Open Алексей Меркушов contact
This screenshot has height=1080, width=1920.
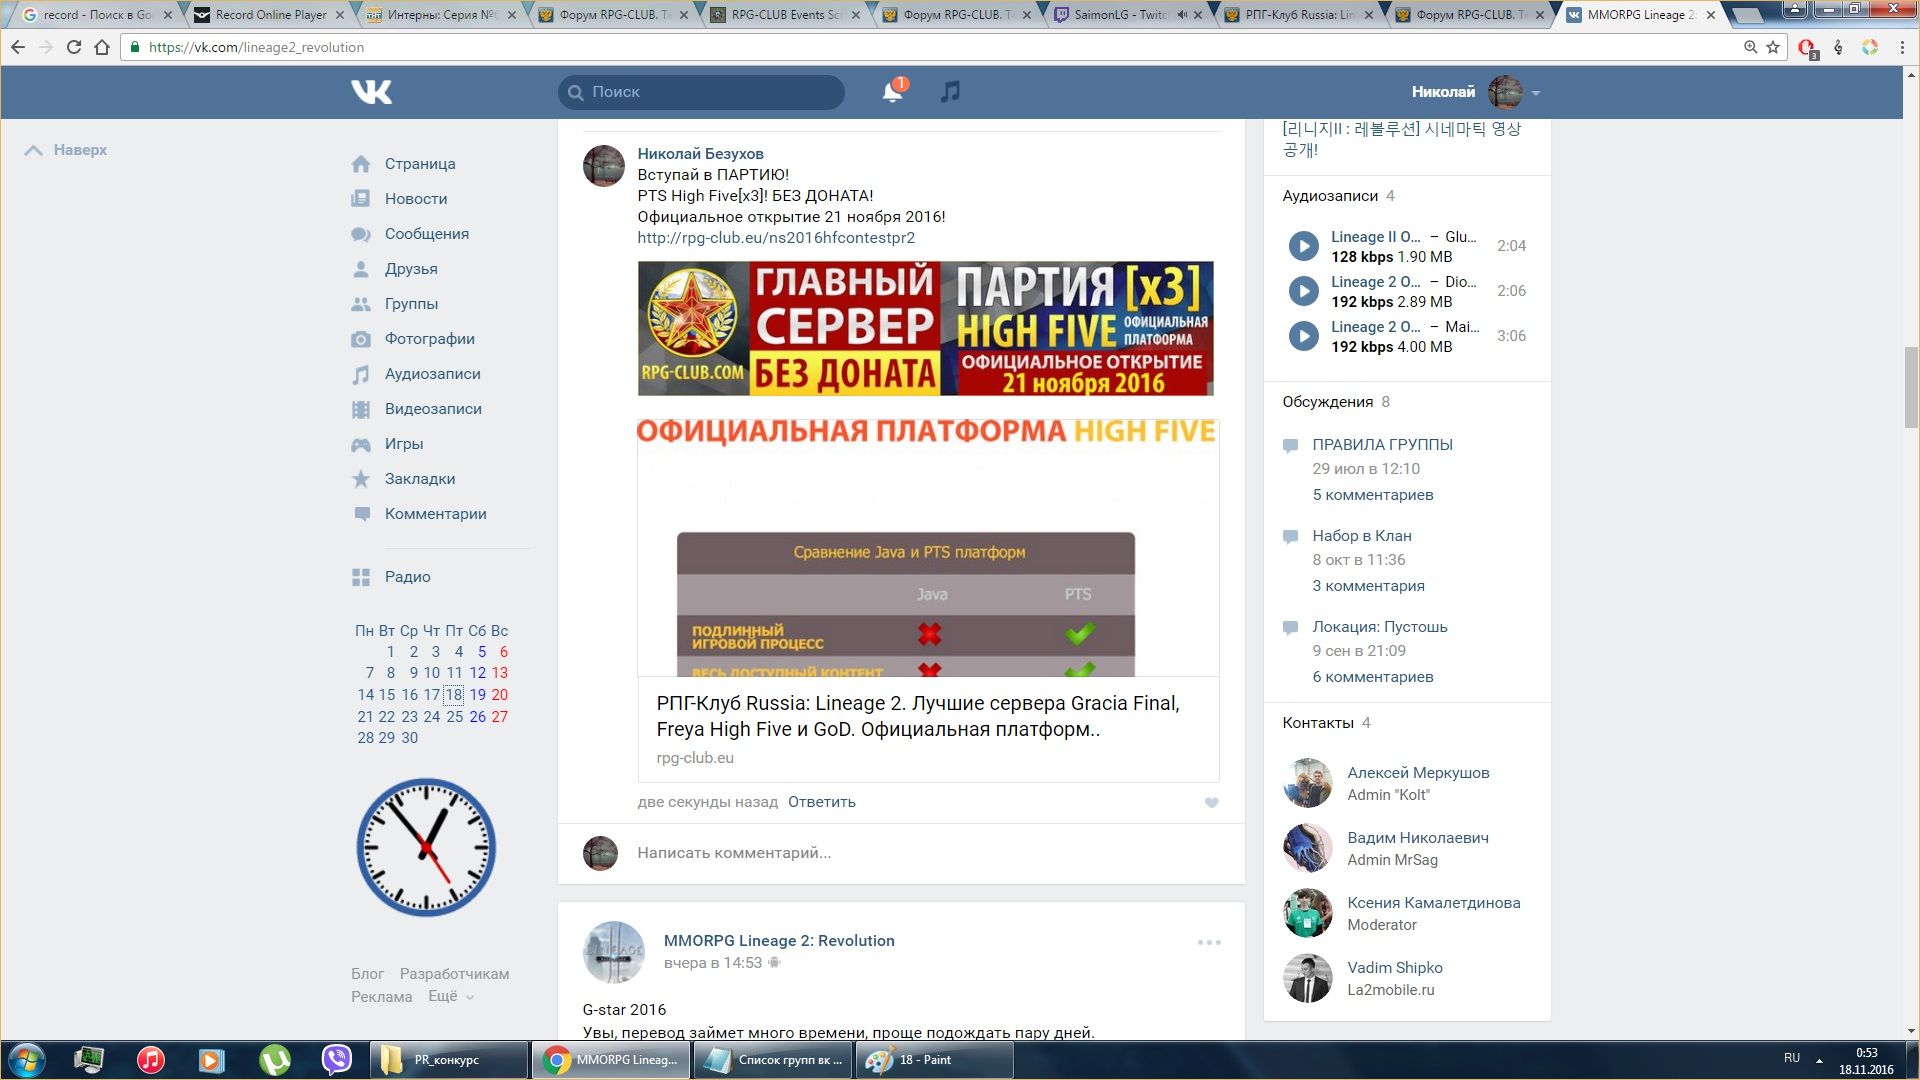pos(1418,773)
